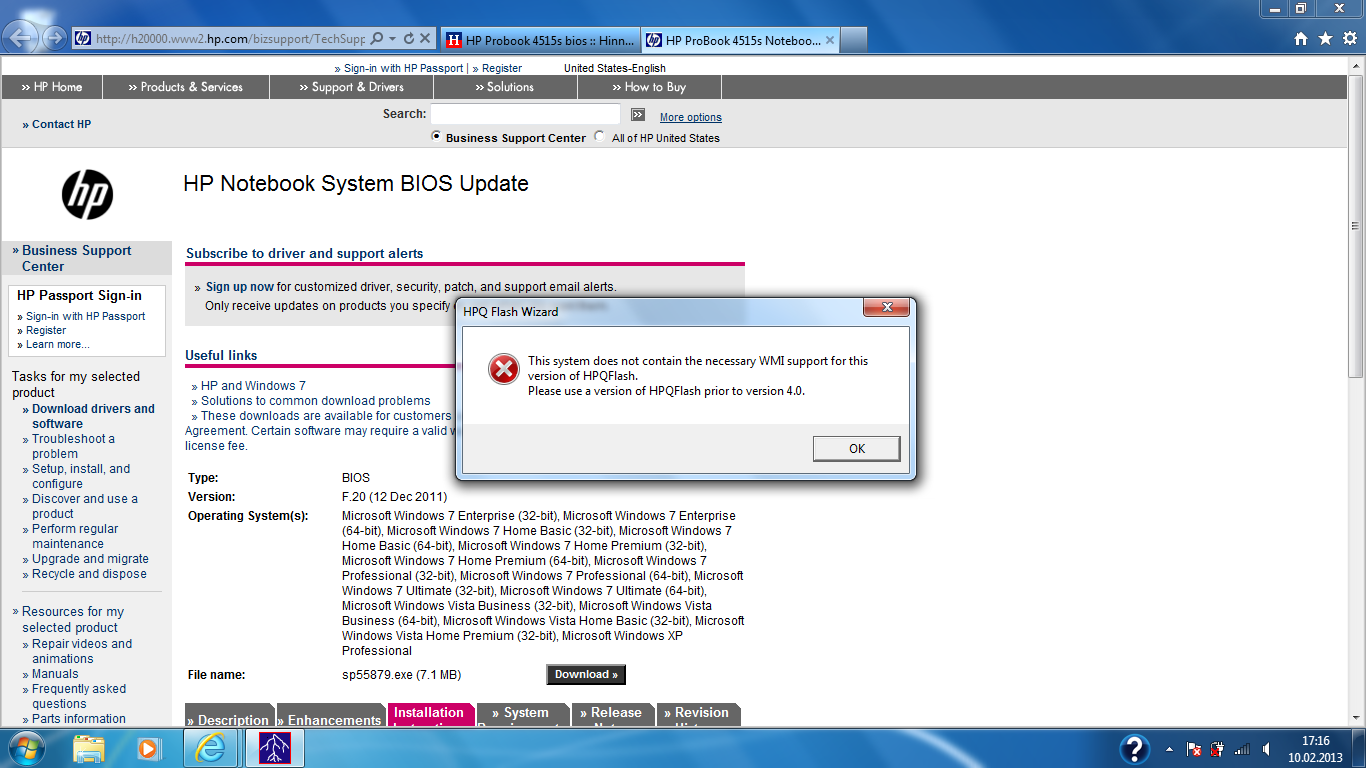Click the page icon in address bar

(x=82, y=39)
